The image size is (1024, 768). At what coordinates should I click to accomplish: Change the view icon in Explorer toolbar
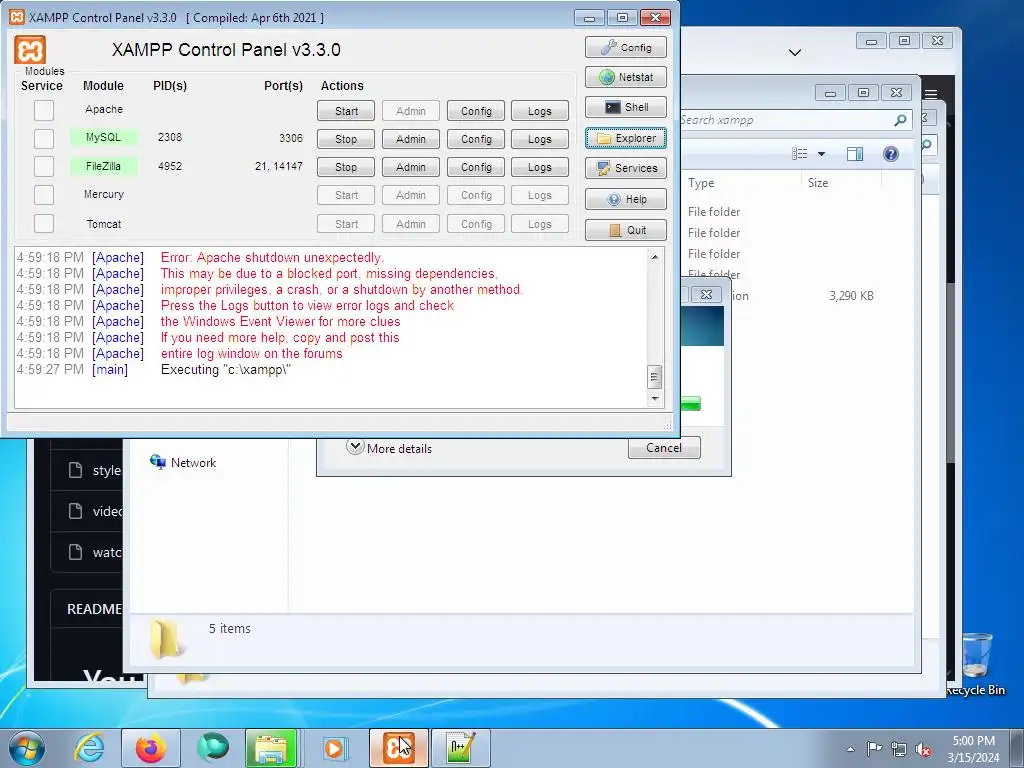(799, 153)
